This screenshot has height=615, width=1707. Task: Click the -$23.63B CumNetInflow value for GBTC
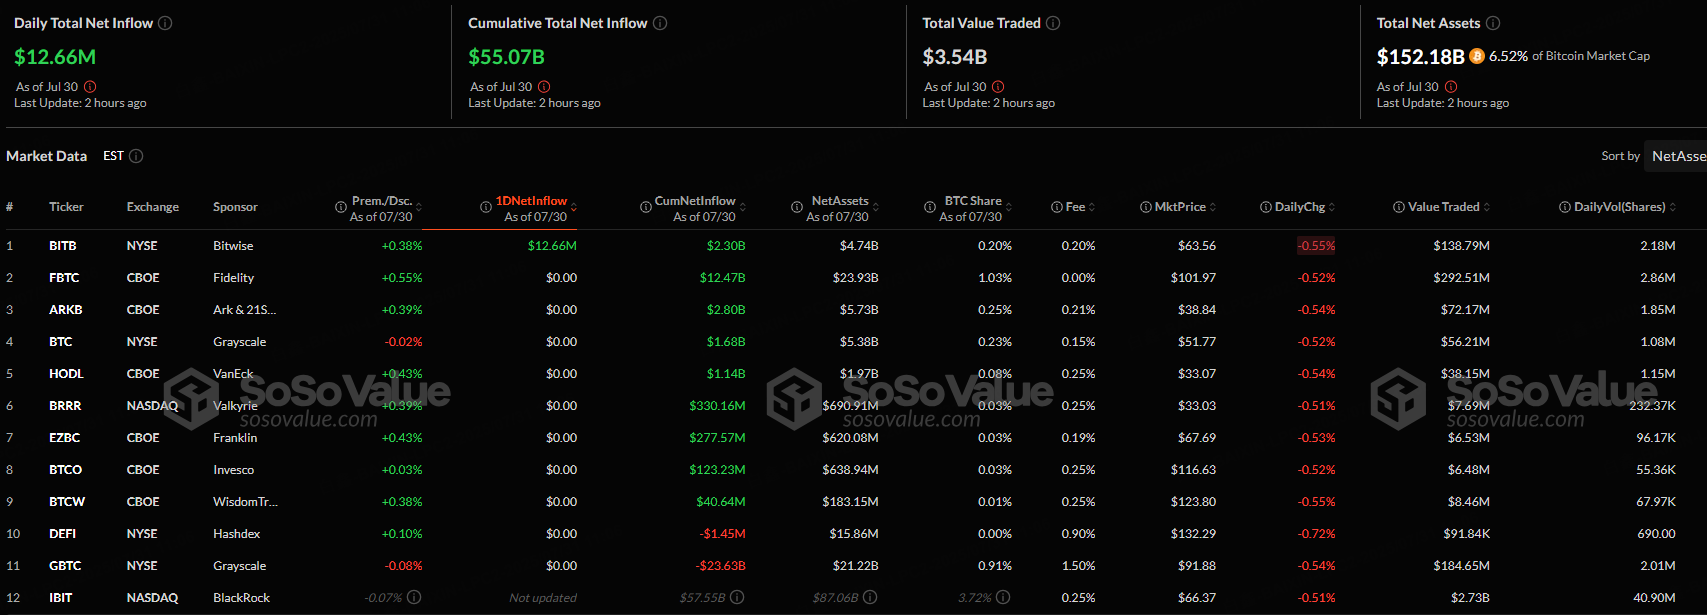721,566
